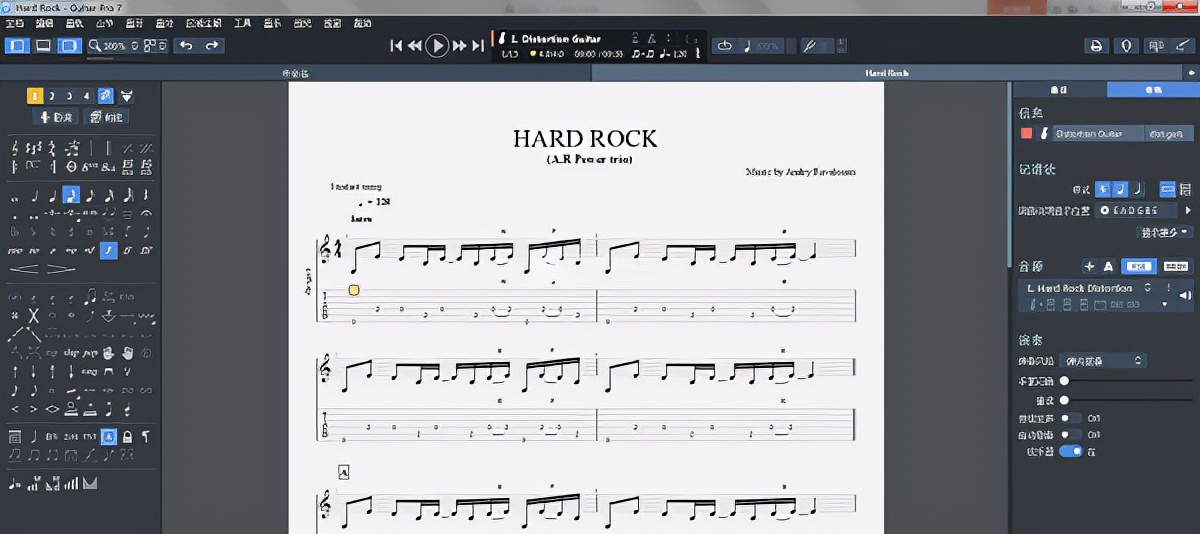Open the first menu in the menu bar
The width and height of the screenshot is (1200, 534).
pos(15,22)
